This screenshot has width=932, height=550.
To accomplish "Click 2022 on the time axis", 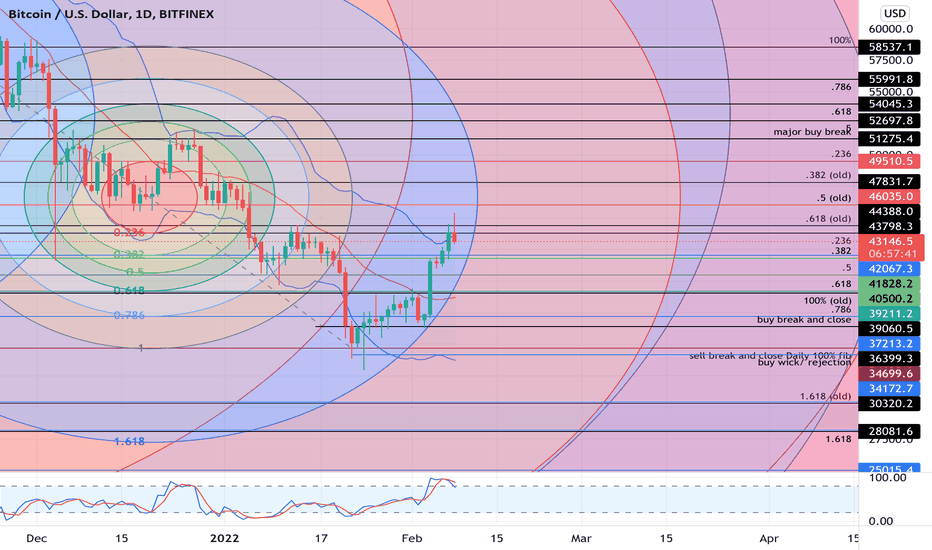I will tap(225, 538).
